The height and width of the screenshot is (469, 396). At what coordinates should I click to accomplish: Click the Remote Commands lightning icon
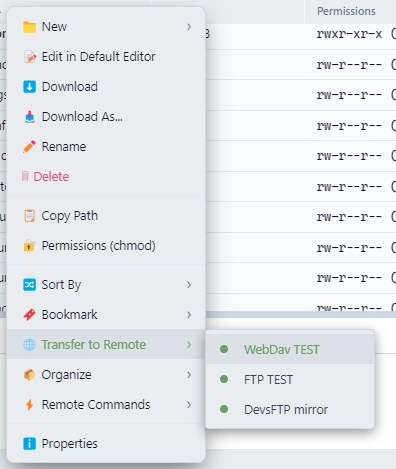[x=29, y=405]
